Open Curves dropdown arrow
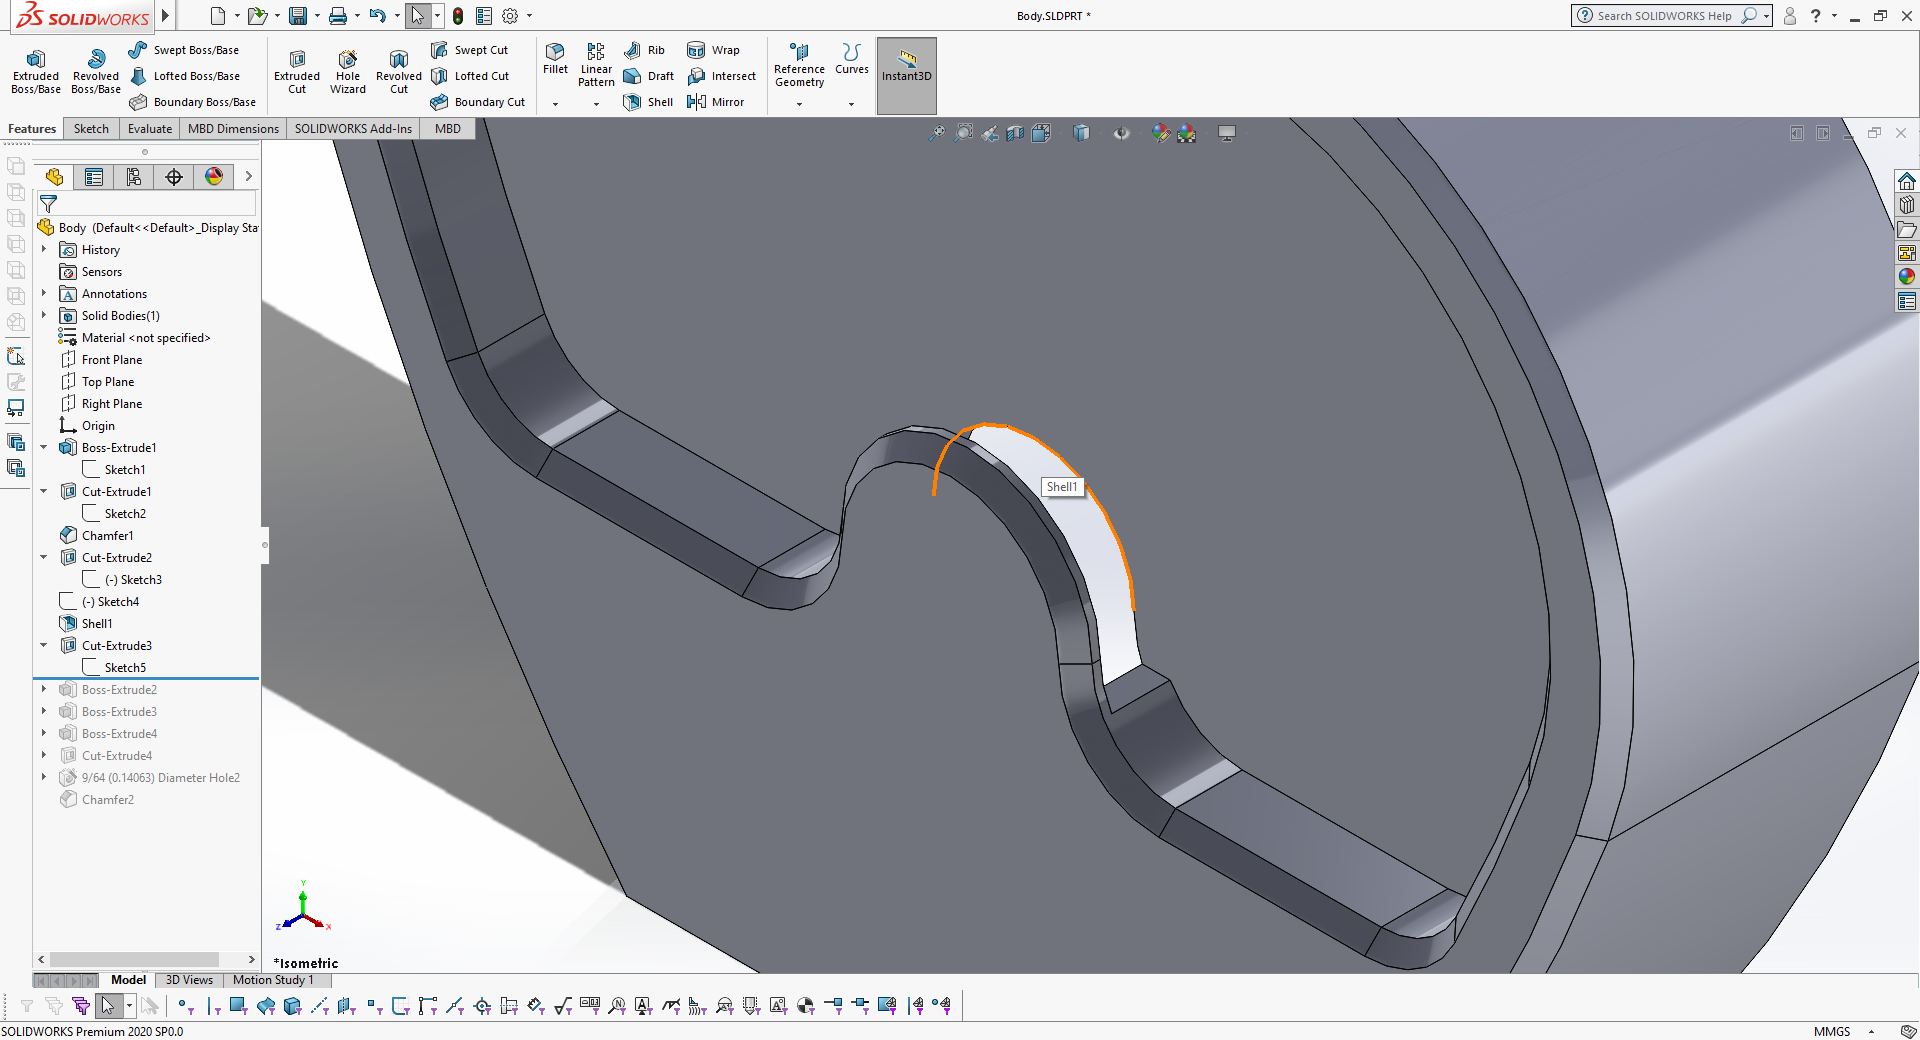 click(852, 104)
